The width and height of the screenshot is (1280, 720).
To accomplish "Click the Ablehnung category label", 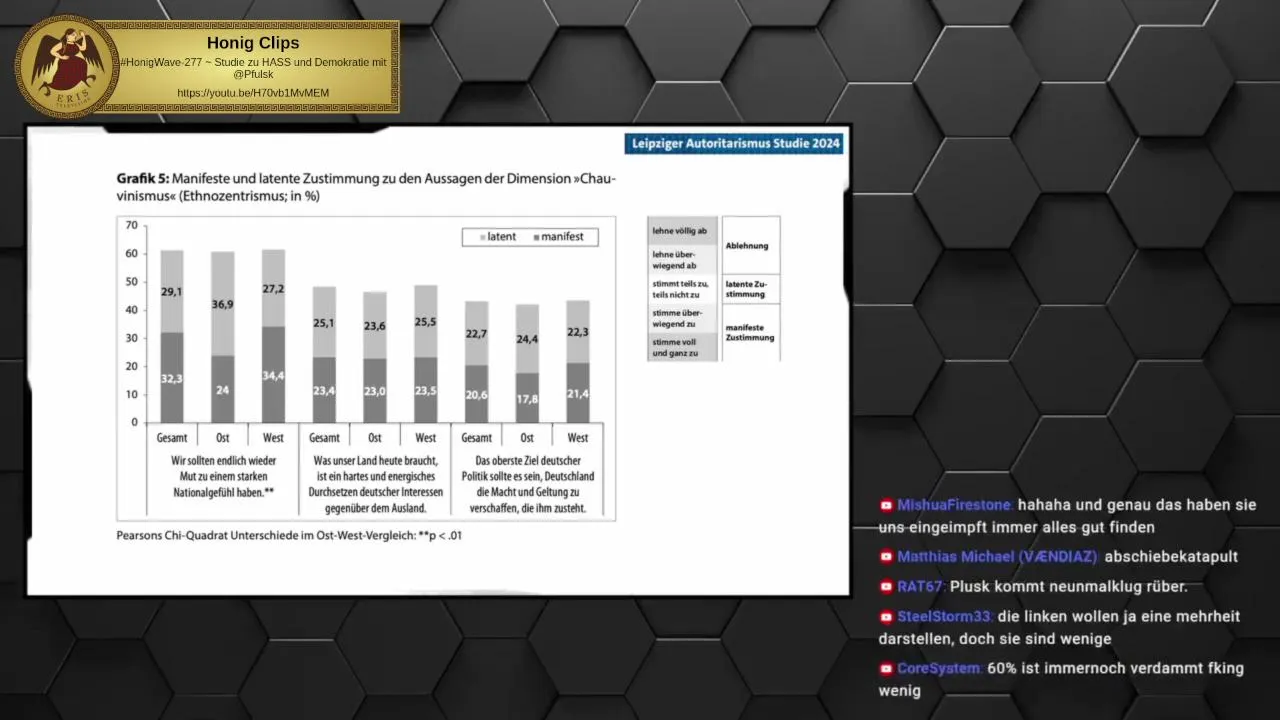I will click(x=747, y=245).
